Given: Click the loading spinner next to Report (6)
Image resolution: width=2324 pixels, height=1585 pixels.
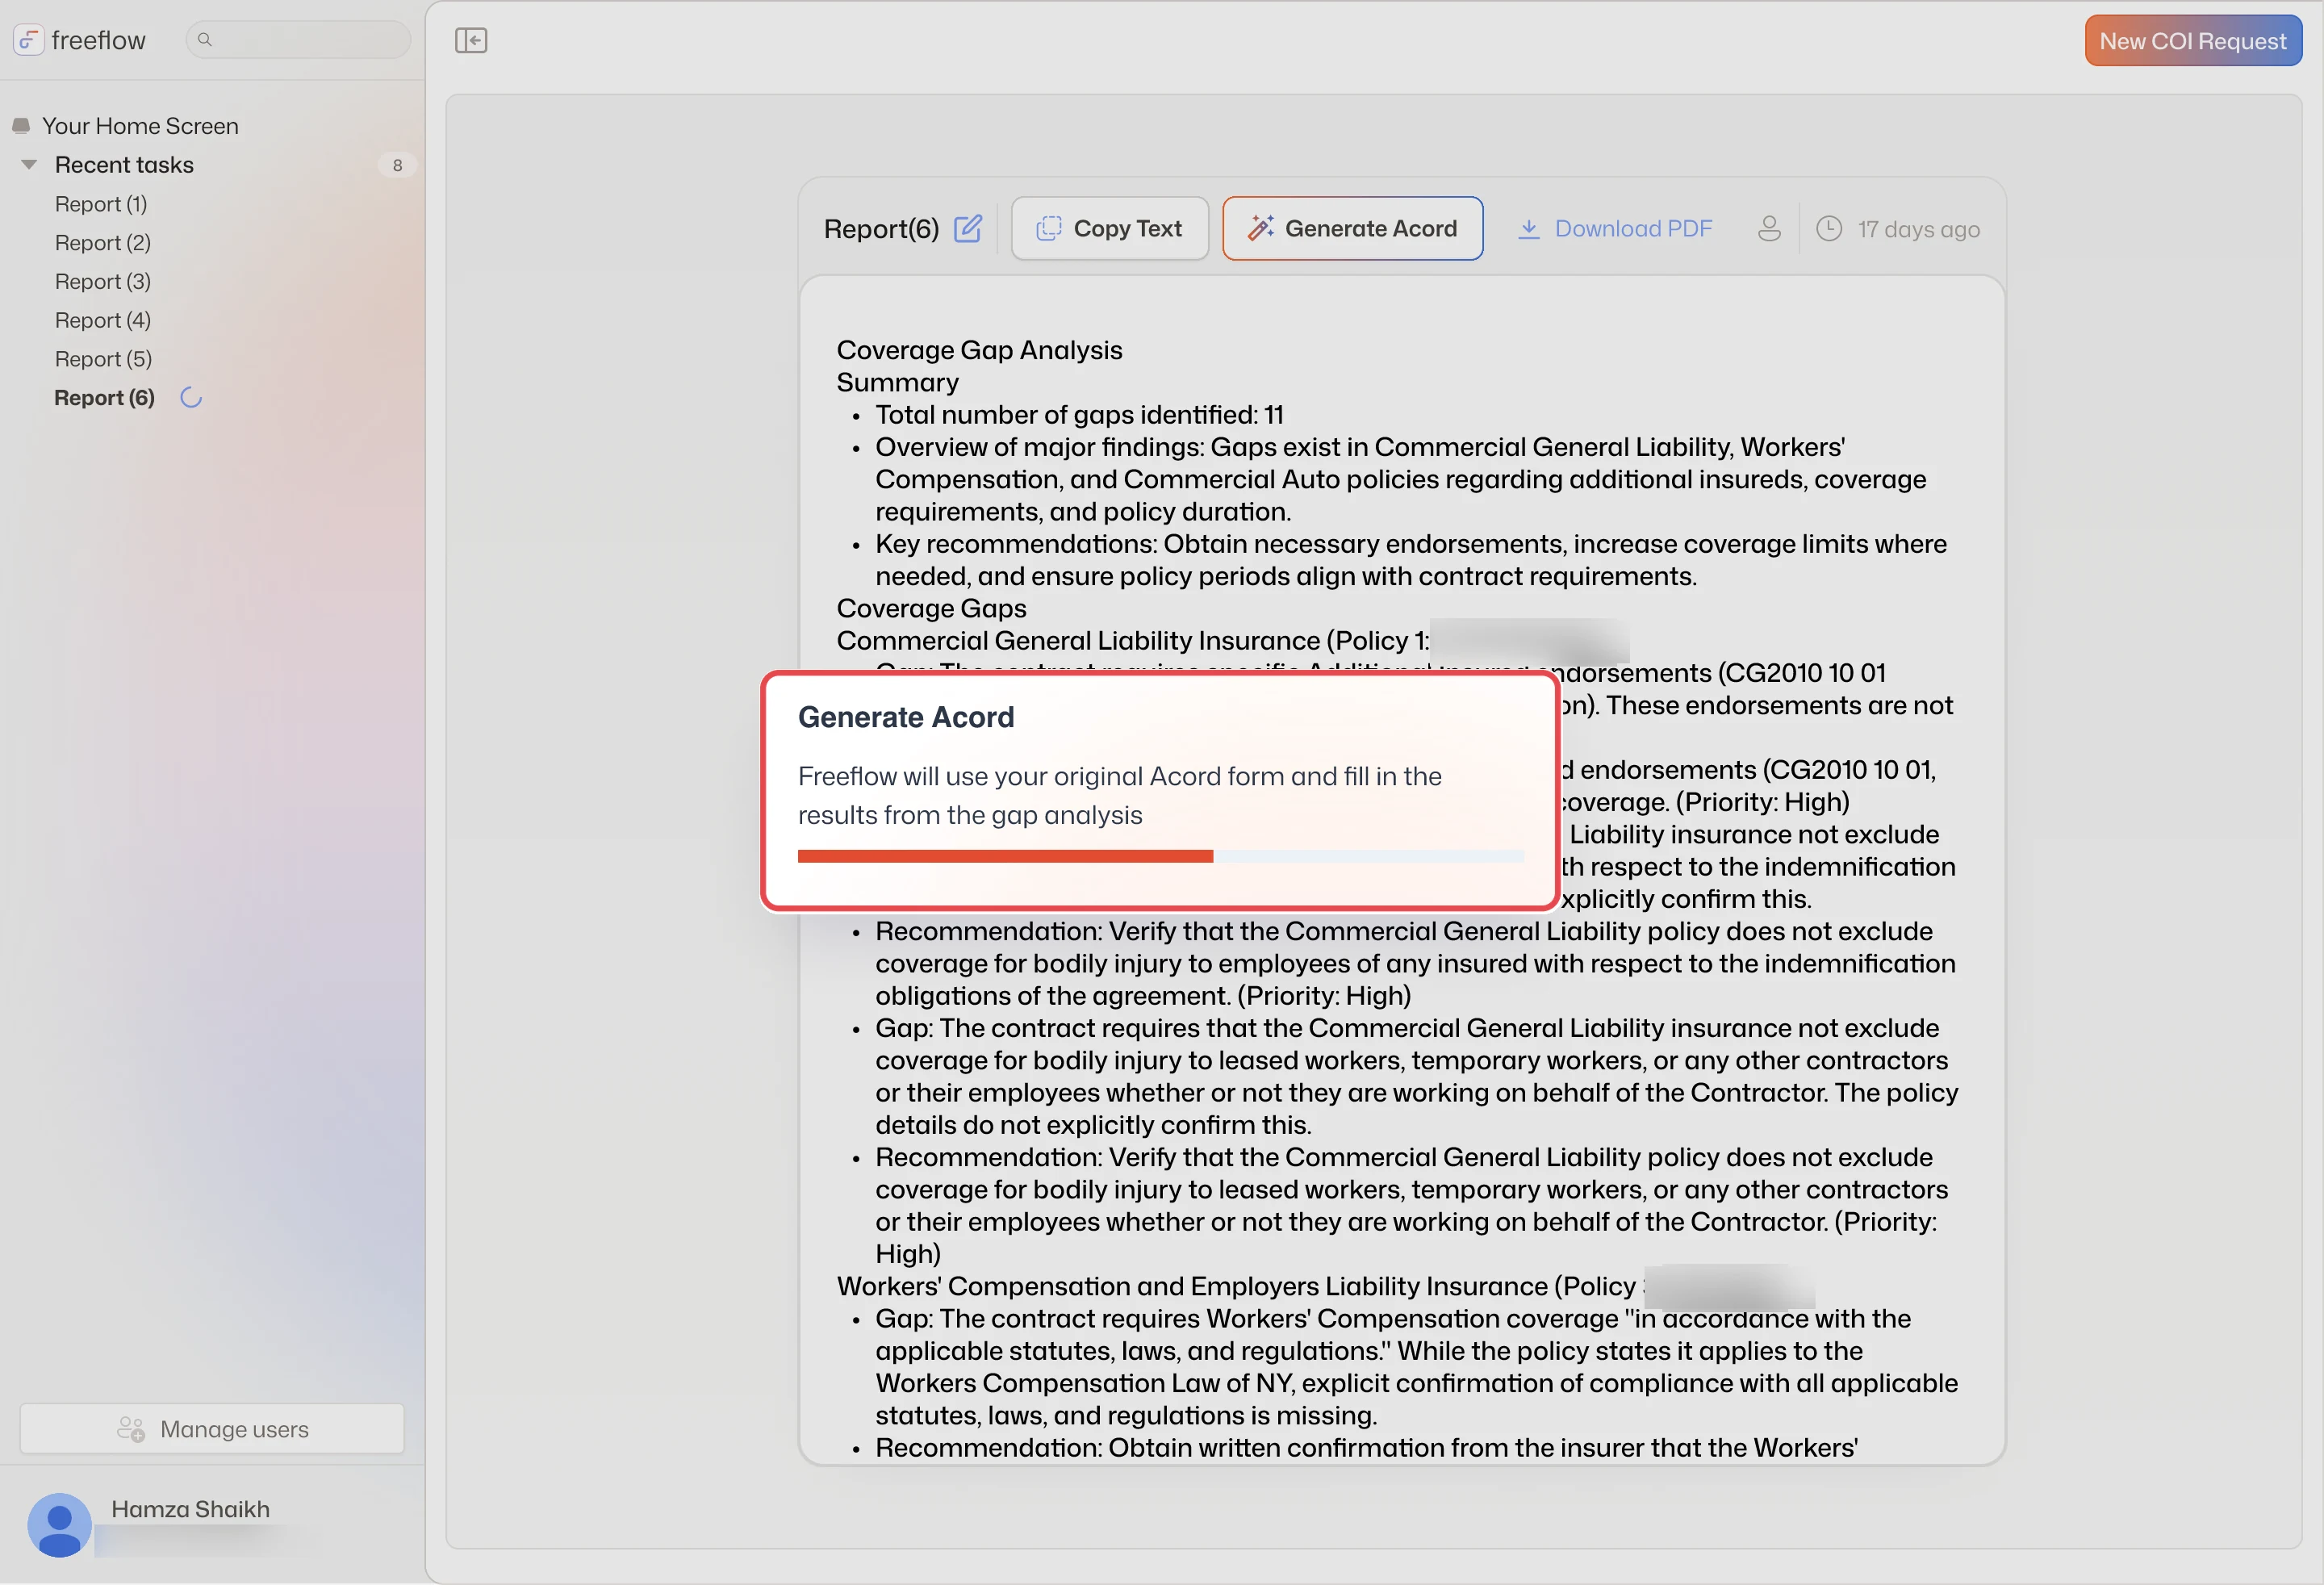Looking at the screenshot, I should click(x=191, y=398).
